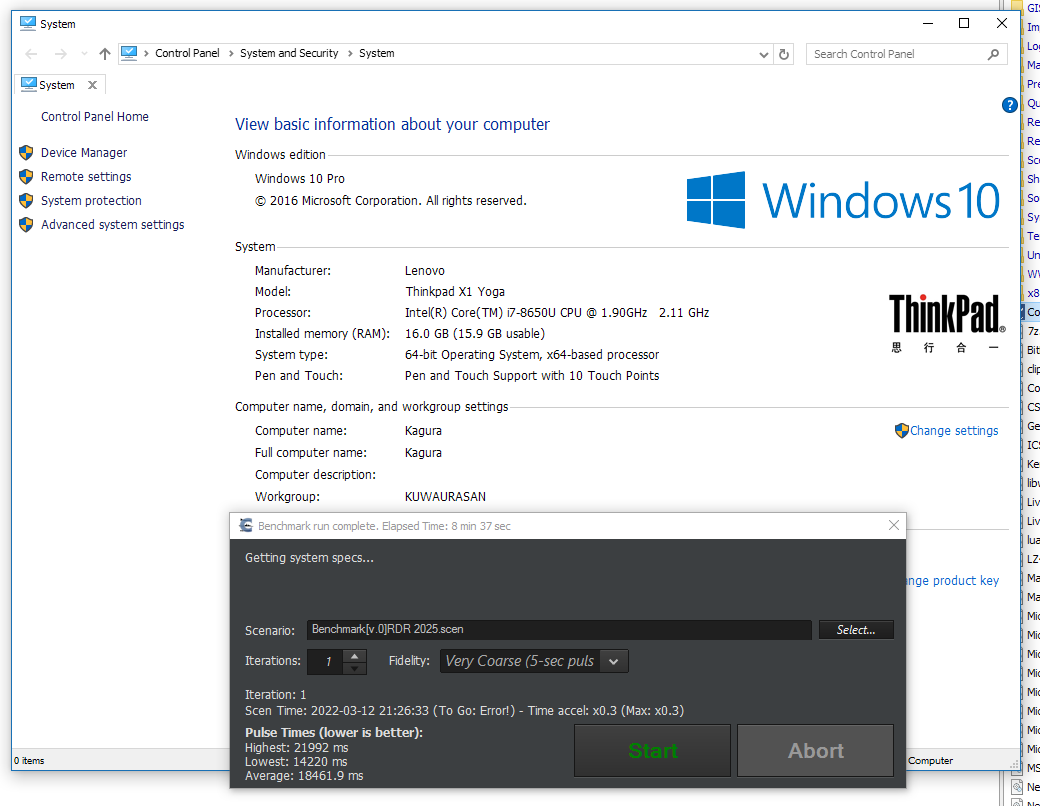The image size is (1040, 806).
Task: Decrease Iterations with the down spinner
Action: (354, 668)
